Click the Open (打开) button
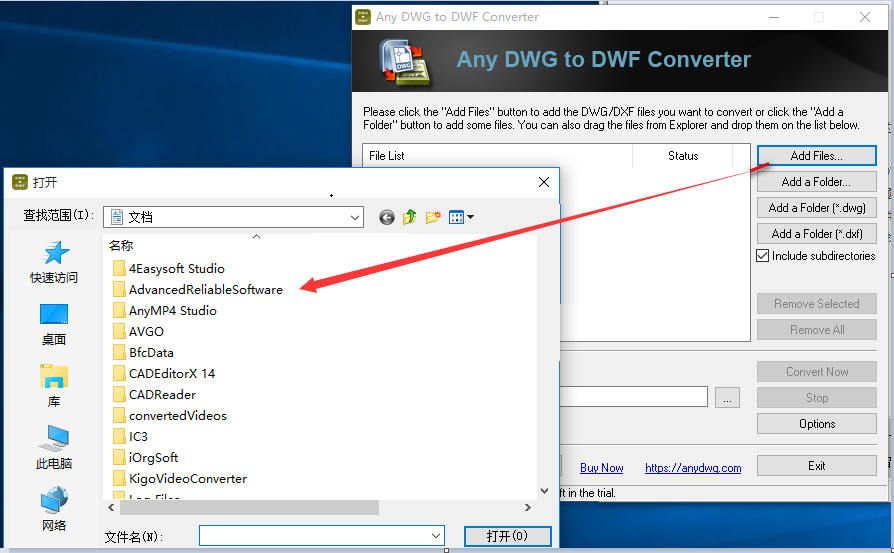 [507, 536]
